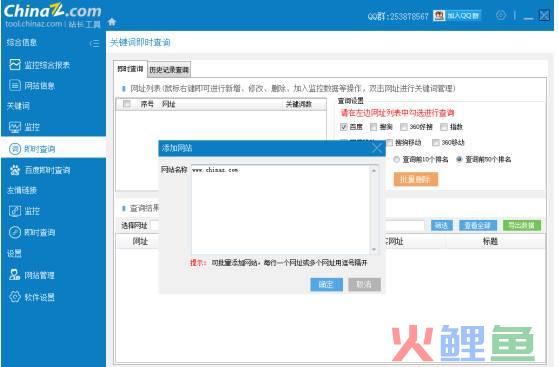This screenshot has width=559, height=367.
Task: Select the 查询前50个排名 radio button
Action: [x=459, y=159]
